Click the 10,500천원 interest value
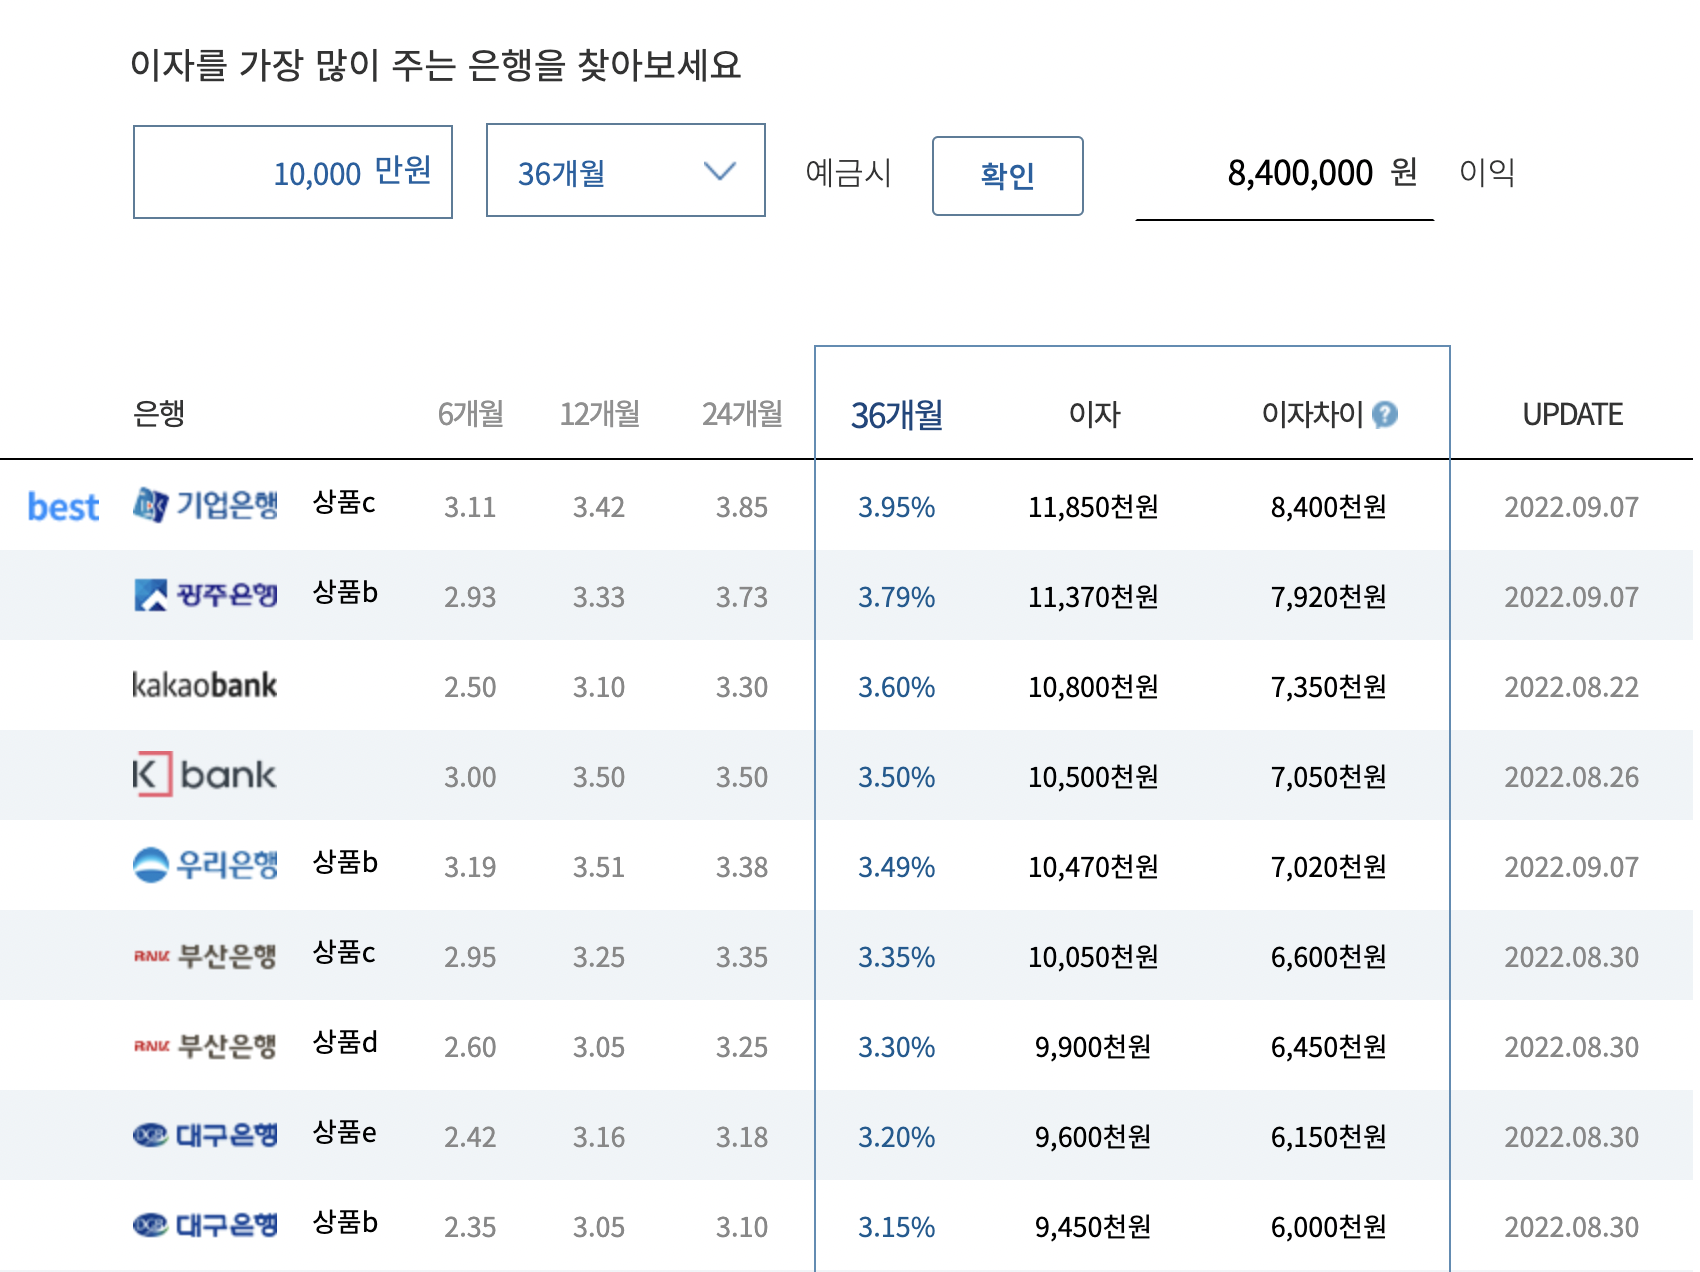The image size is (1700, 1272). 1093,777
